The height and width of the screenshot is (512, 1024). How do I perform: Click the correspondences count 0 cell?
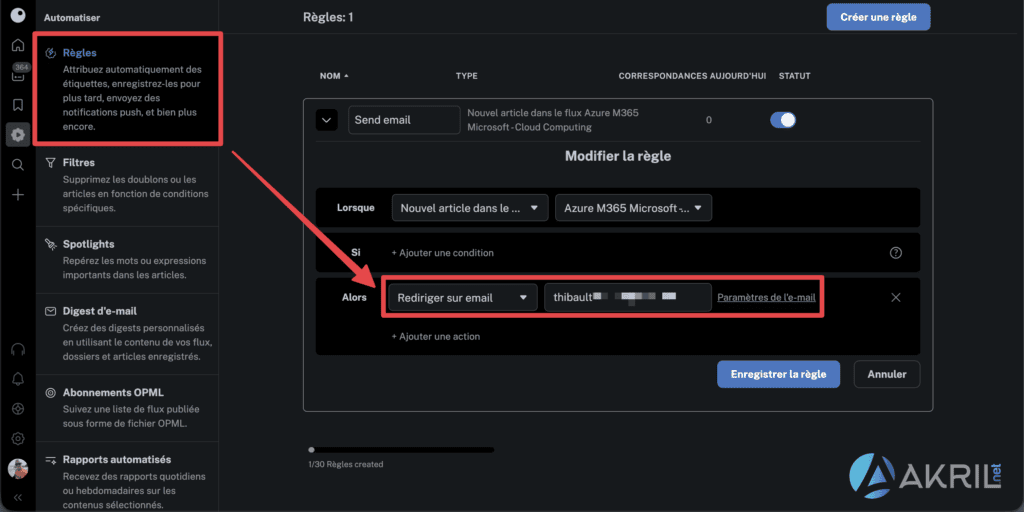coord(709,120)
